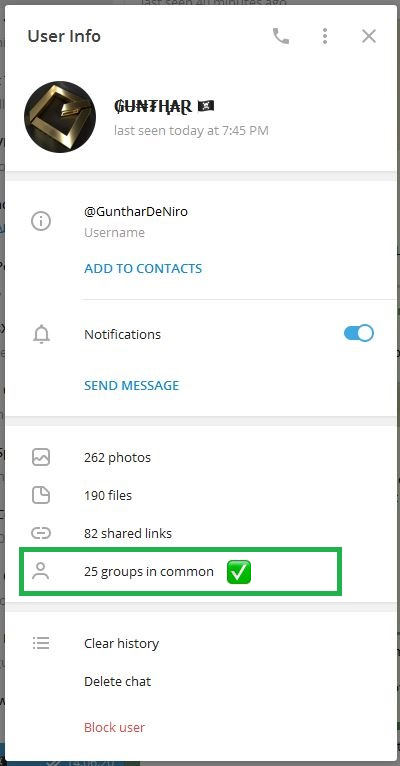Call the user via phone icon
The height and width of the screenshot is (766, 400).
281,36
